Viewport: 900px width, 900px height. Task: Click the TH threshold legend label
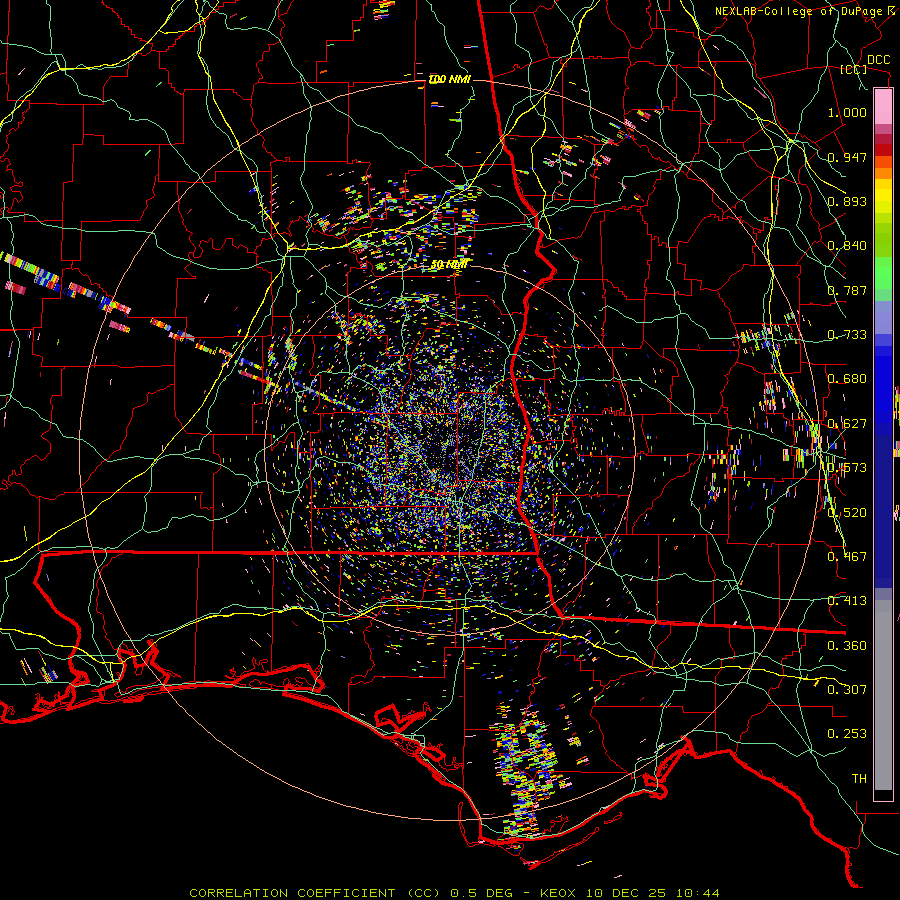[x=859, y=779]
